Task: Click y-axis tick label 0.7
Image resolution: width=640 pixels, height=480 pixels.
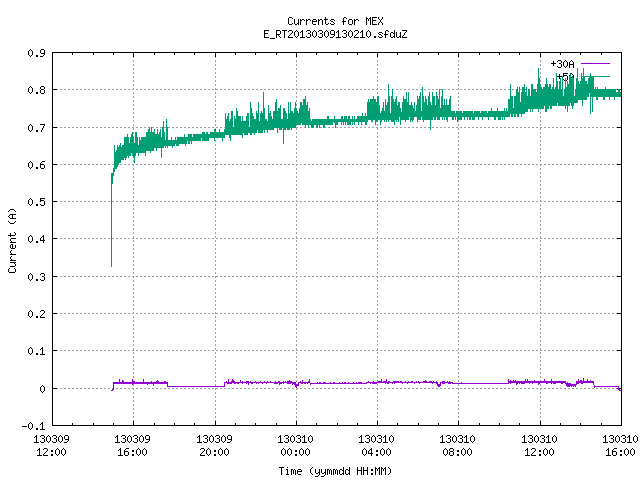Action: click(36, 128)
